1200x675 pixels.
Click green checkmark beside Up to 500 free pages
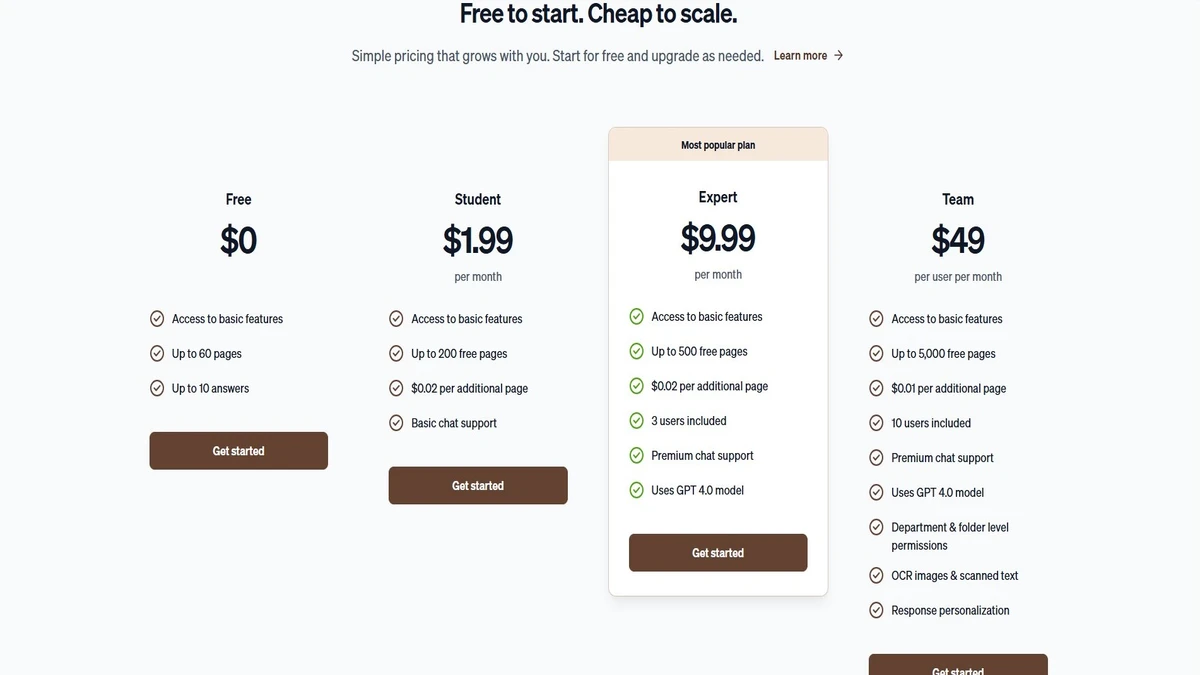(636, 351)
